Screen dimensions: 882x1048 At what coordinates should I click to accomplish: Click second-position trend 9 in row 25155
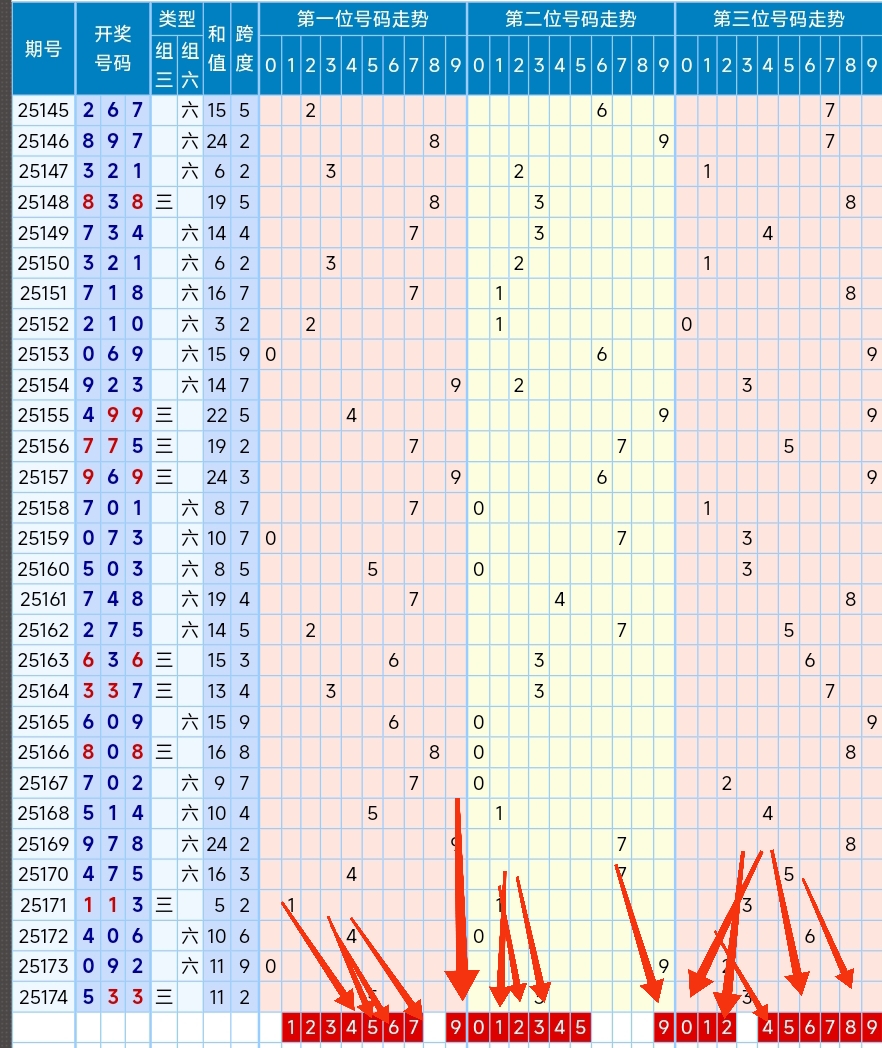point(663,416)
